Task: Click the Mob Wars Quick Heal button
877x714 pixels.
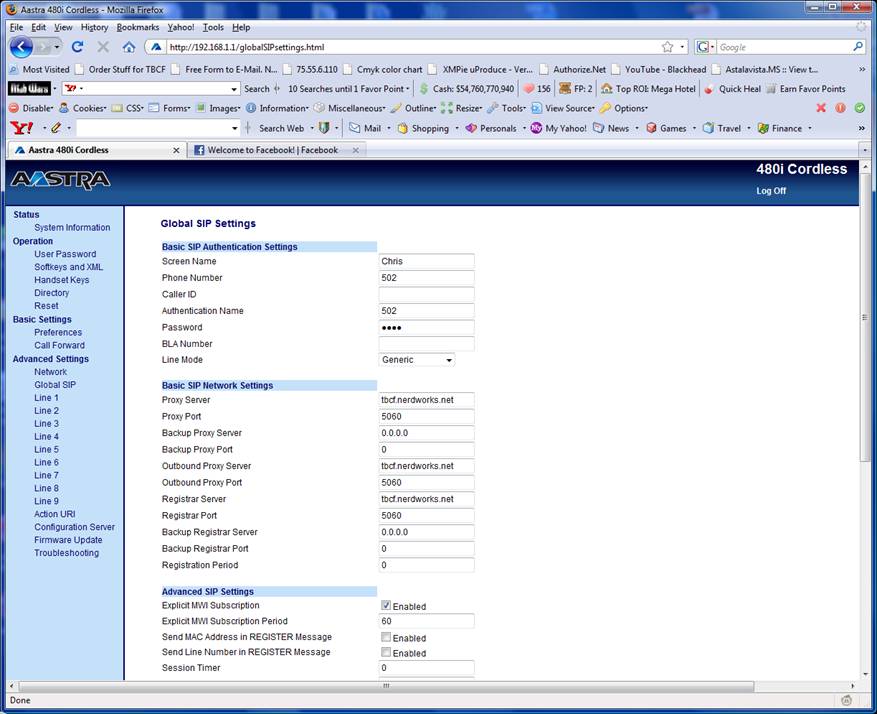Action: point(733,88)
